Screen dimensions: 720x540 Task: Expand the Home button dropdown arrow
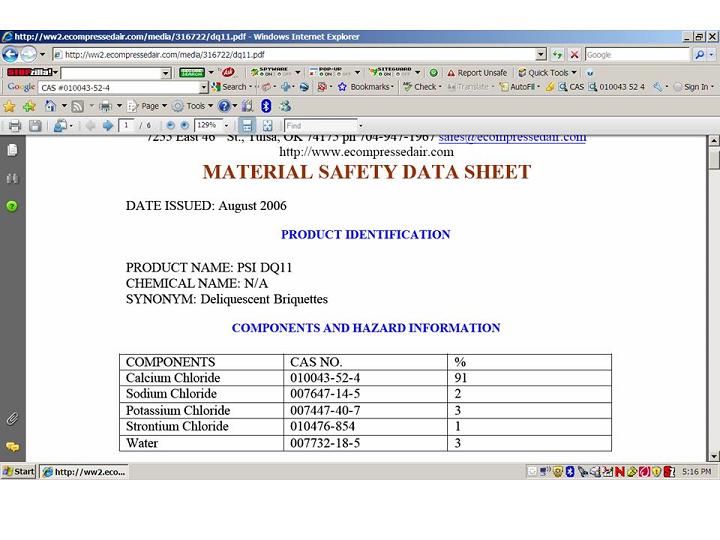point(64,106)
